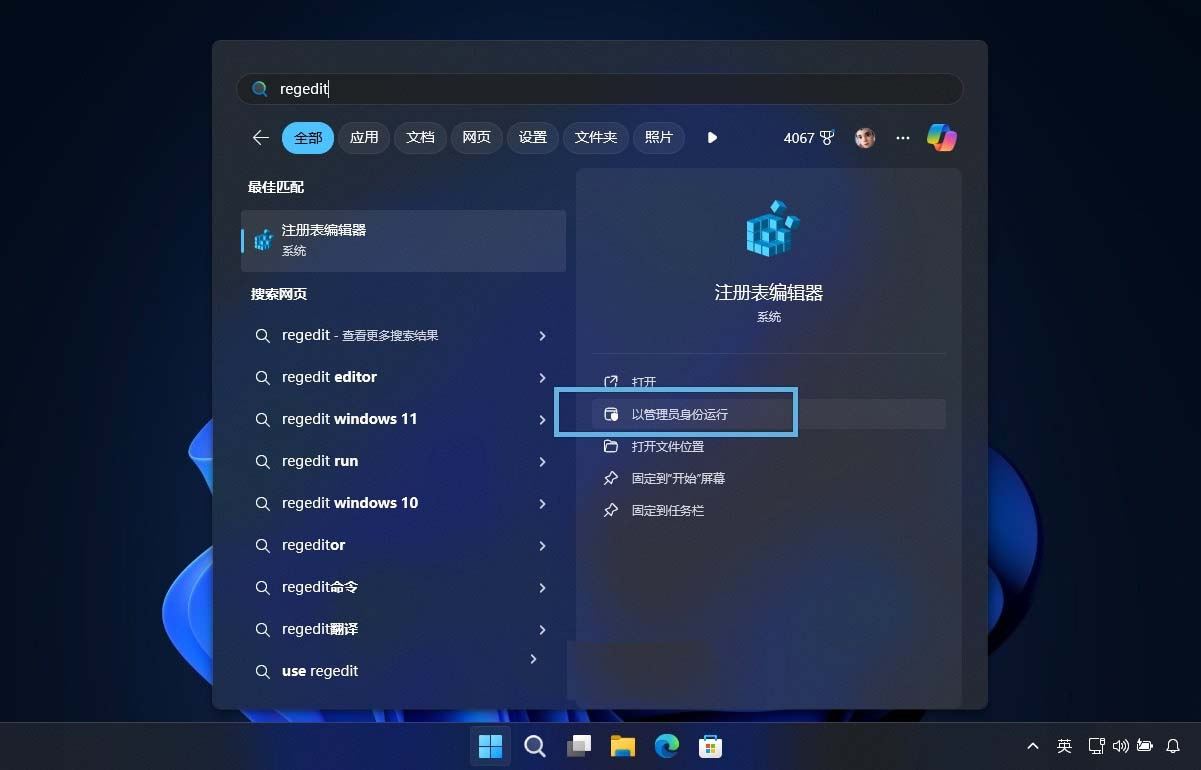
Task: Click 固定到任务栏 text
Action: tap(668, 510)
